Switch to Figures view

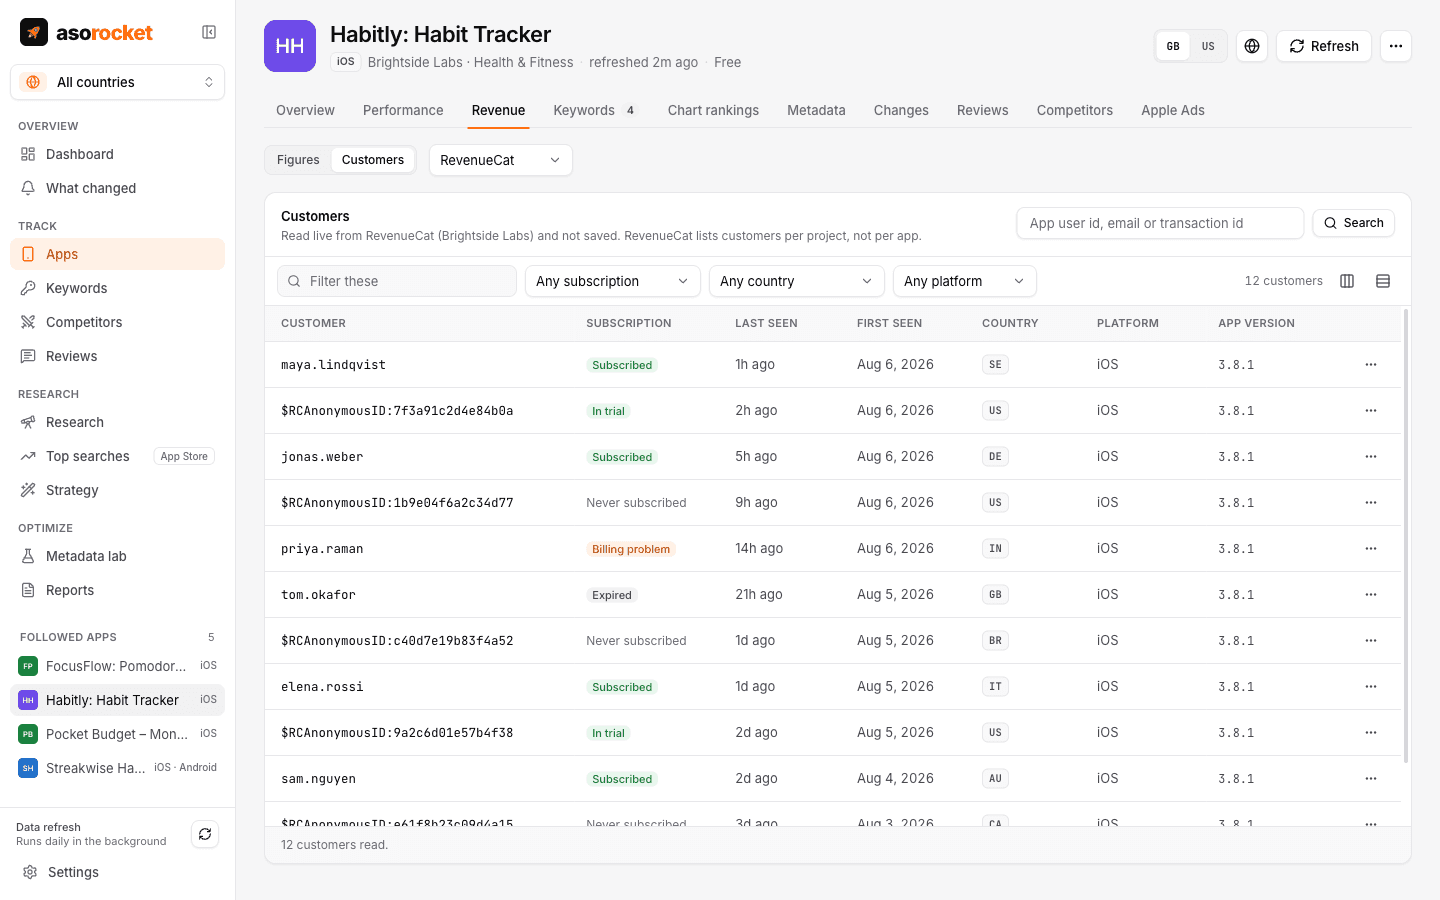(298, 160)
